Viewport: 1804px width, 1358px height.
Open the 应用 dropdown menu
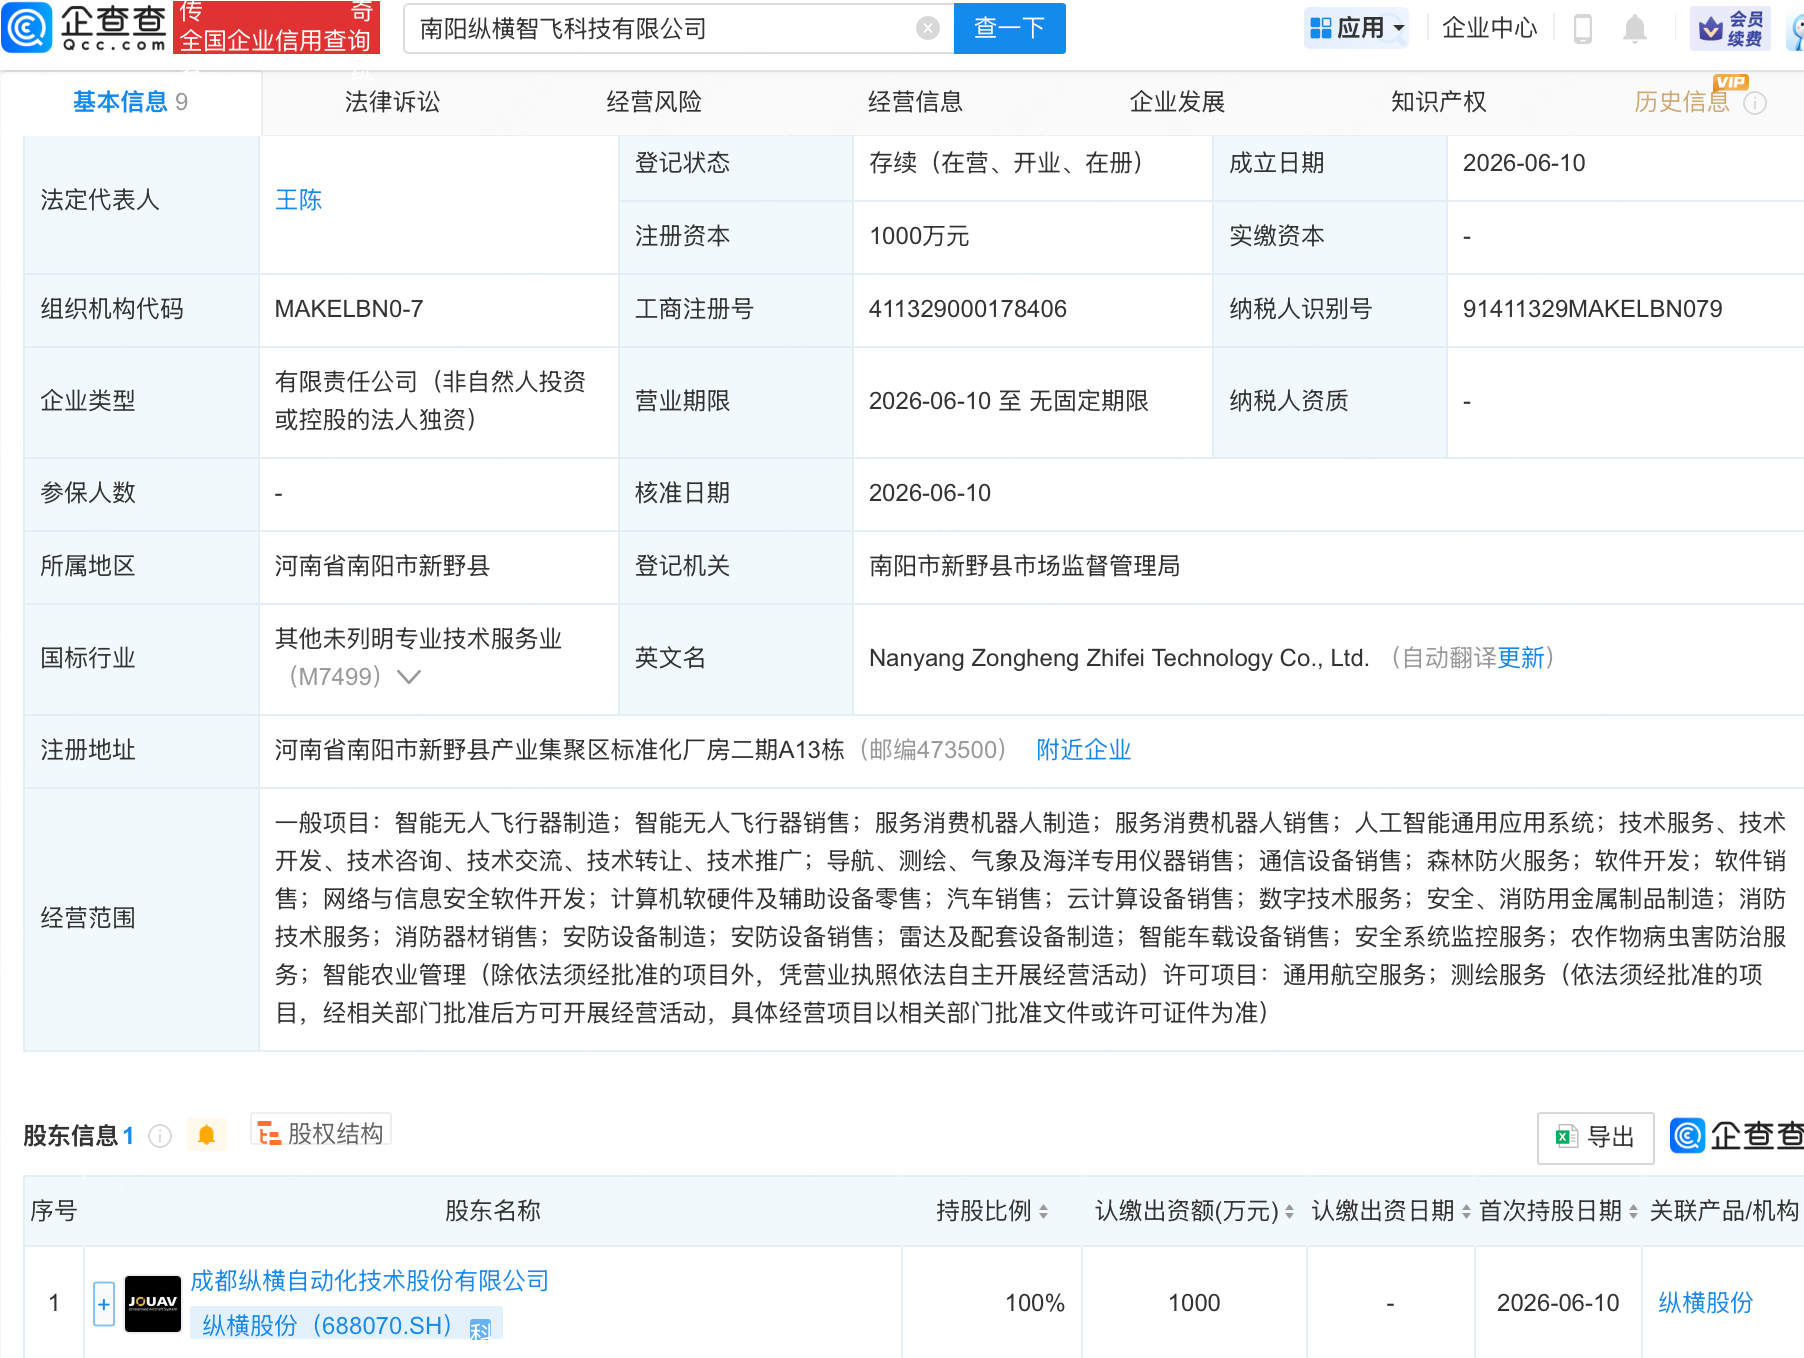coord(1357,28)
